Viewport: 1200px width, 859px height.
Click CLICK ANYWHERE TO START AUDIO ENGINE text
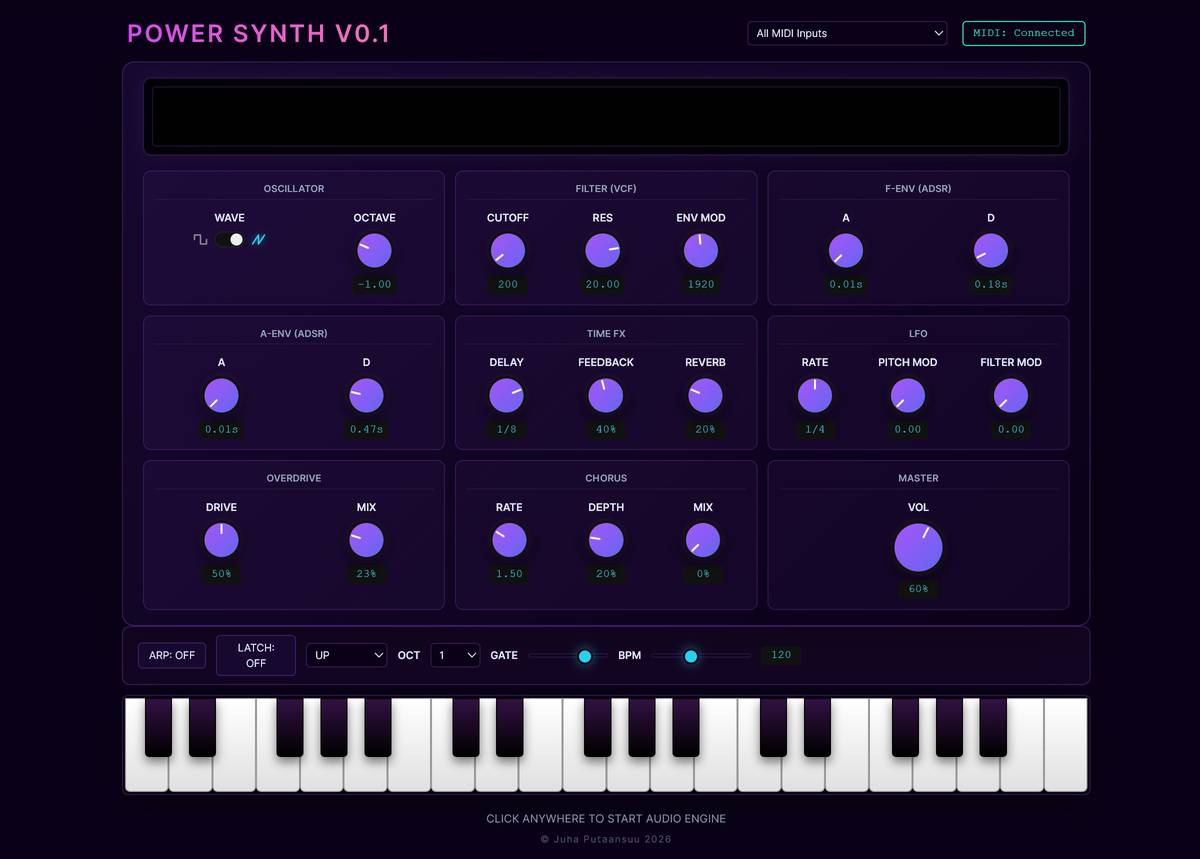pos(605,818)
